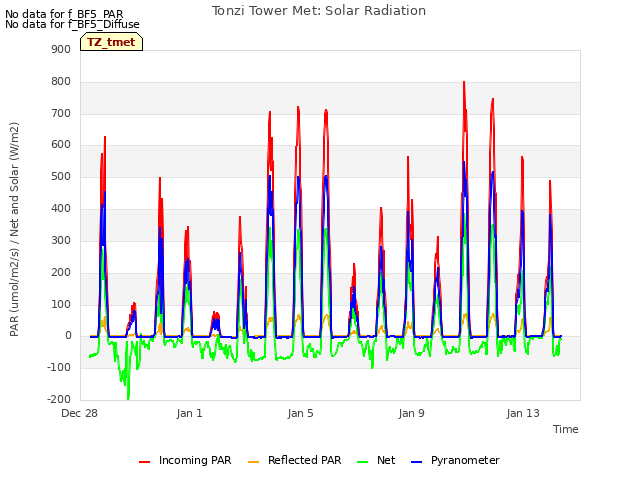The width and height of the screenshot is (640, 480).
Task: Click the y-axis title PAR / Net and Solar
Action: pos(14,229)
